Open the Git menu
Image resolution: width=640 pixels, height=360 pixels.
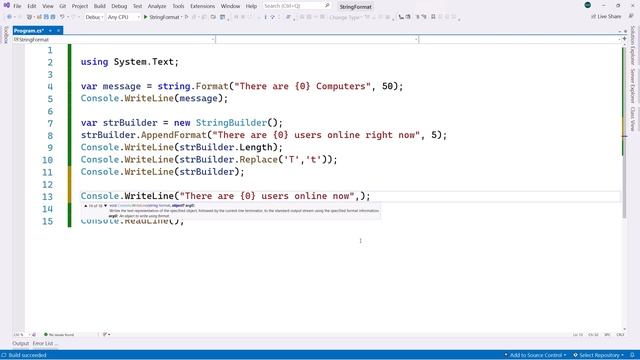pos(62,6)
